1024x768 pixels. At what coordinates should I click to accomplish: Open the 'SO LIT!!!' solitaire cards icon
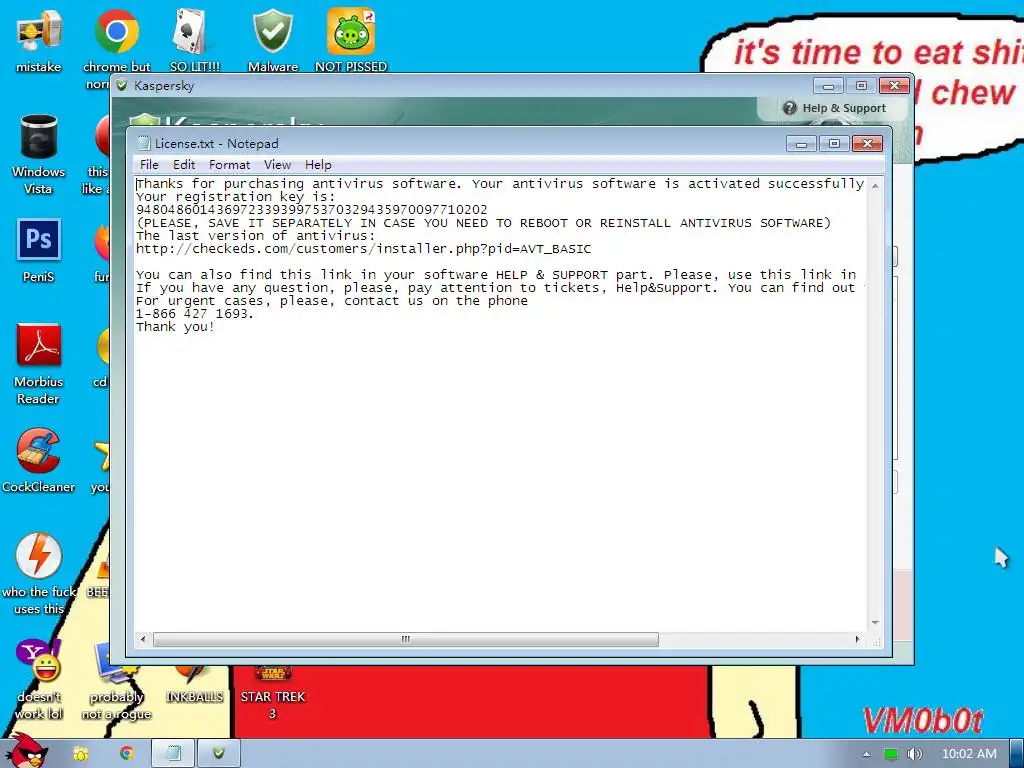[x=194, y=40]
